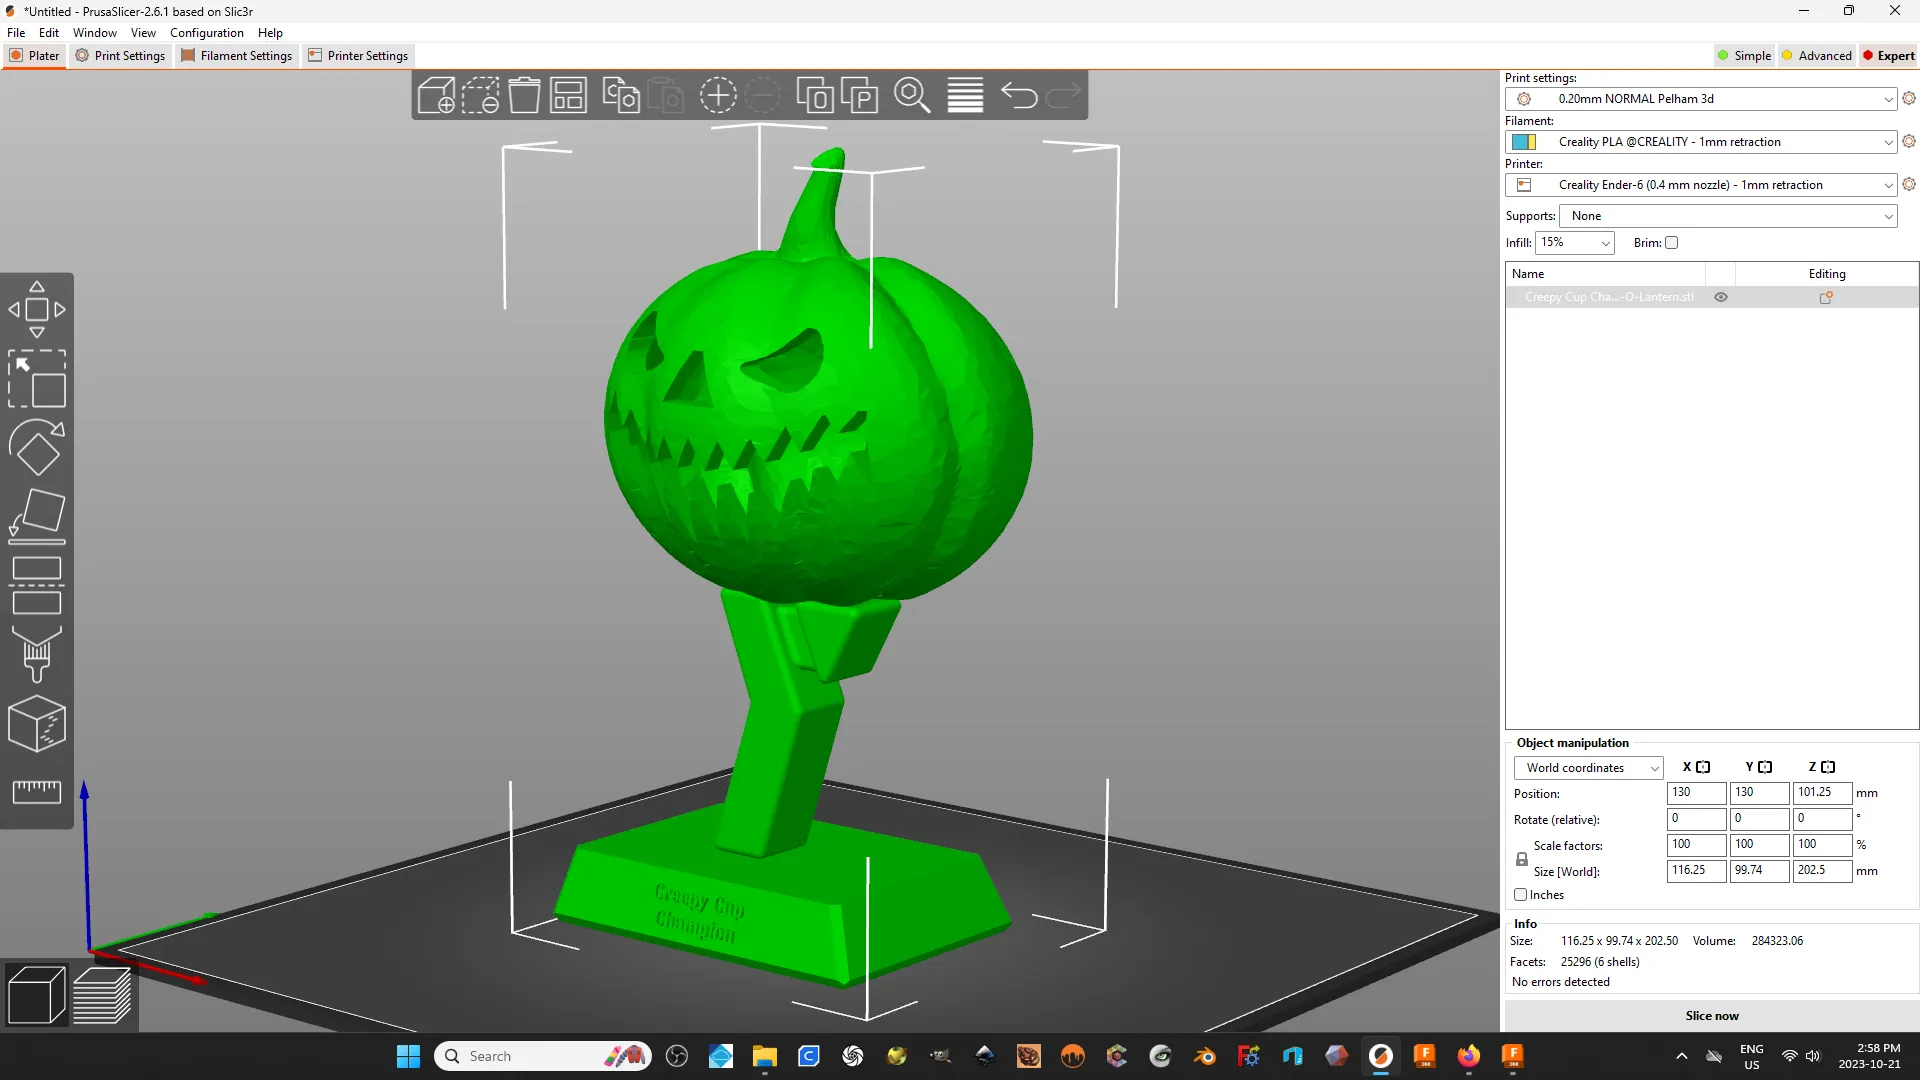The width and height of the screenshot is (1920, 1080).
Task: Expand the Supports dropdown
Action: [1728, 216]
